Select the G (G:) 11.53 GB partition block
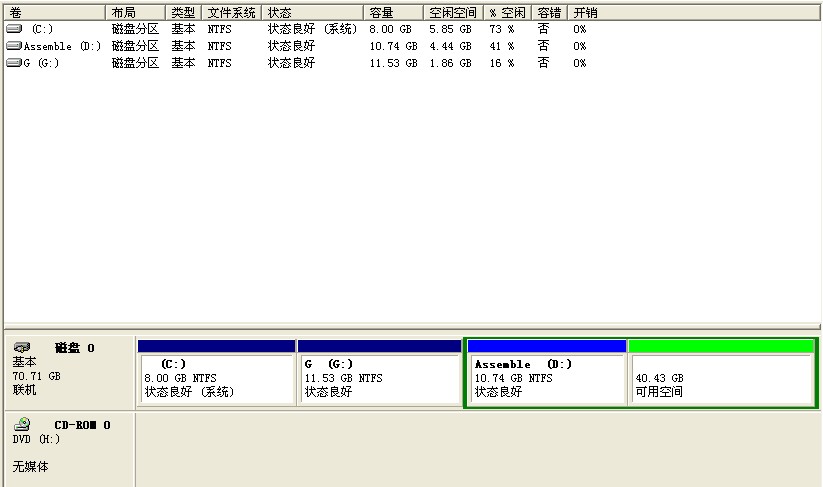The width and height of the screenshot is (823, 487). [x=379, y=379]
